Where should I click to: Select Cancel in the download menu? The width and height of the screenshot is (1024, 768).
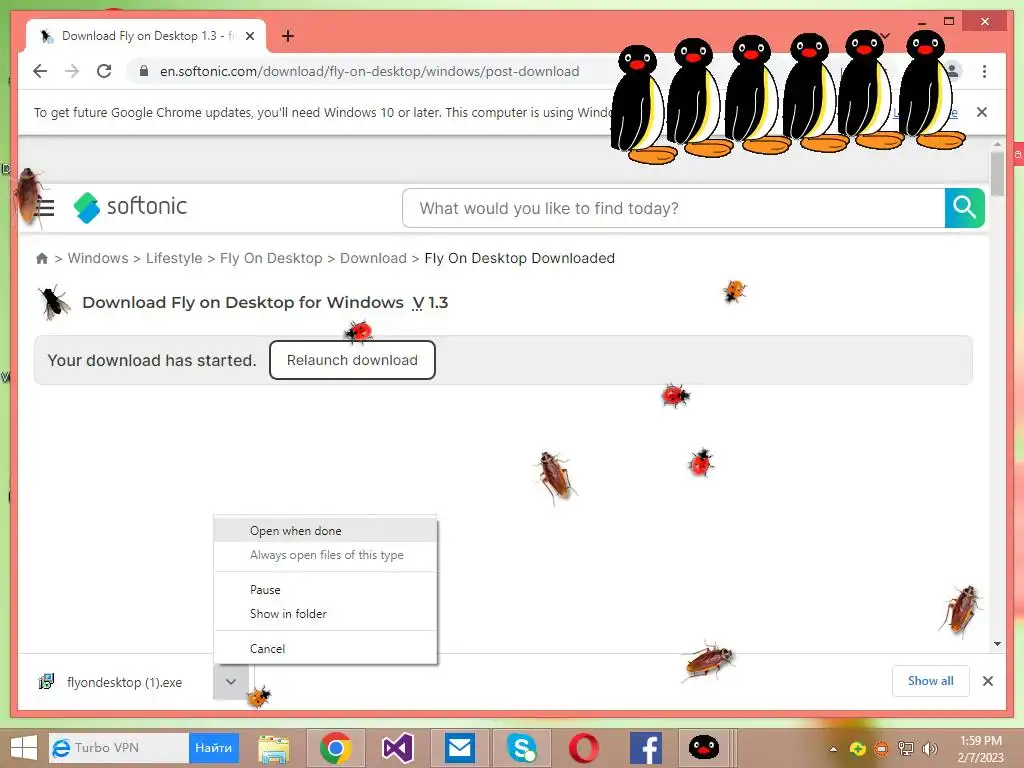325,648
